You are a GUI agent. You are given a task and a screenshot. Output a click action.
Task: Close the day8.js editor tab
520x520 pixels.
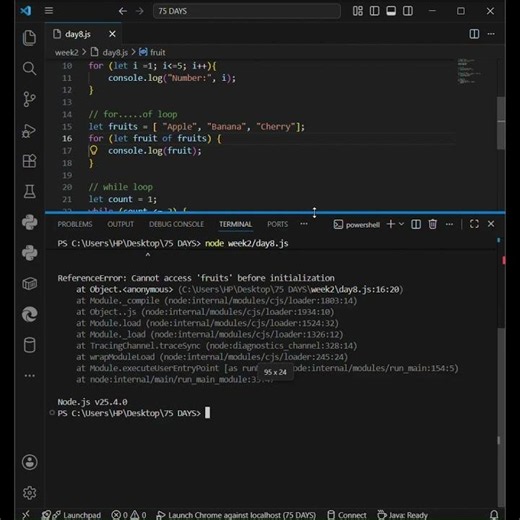(112, 34)
